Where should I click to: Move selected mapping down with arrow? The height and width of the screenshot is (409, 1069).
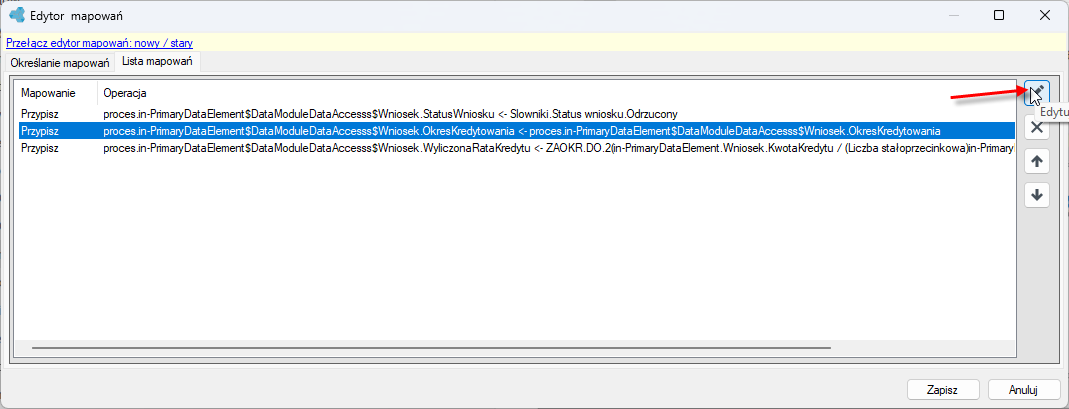pos(1036,195)
